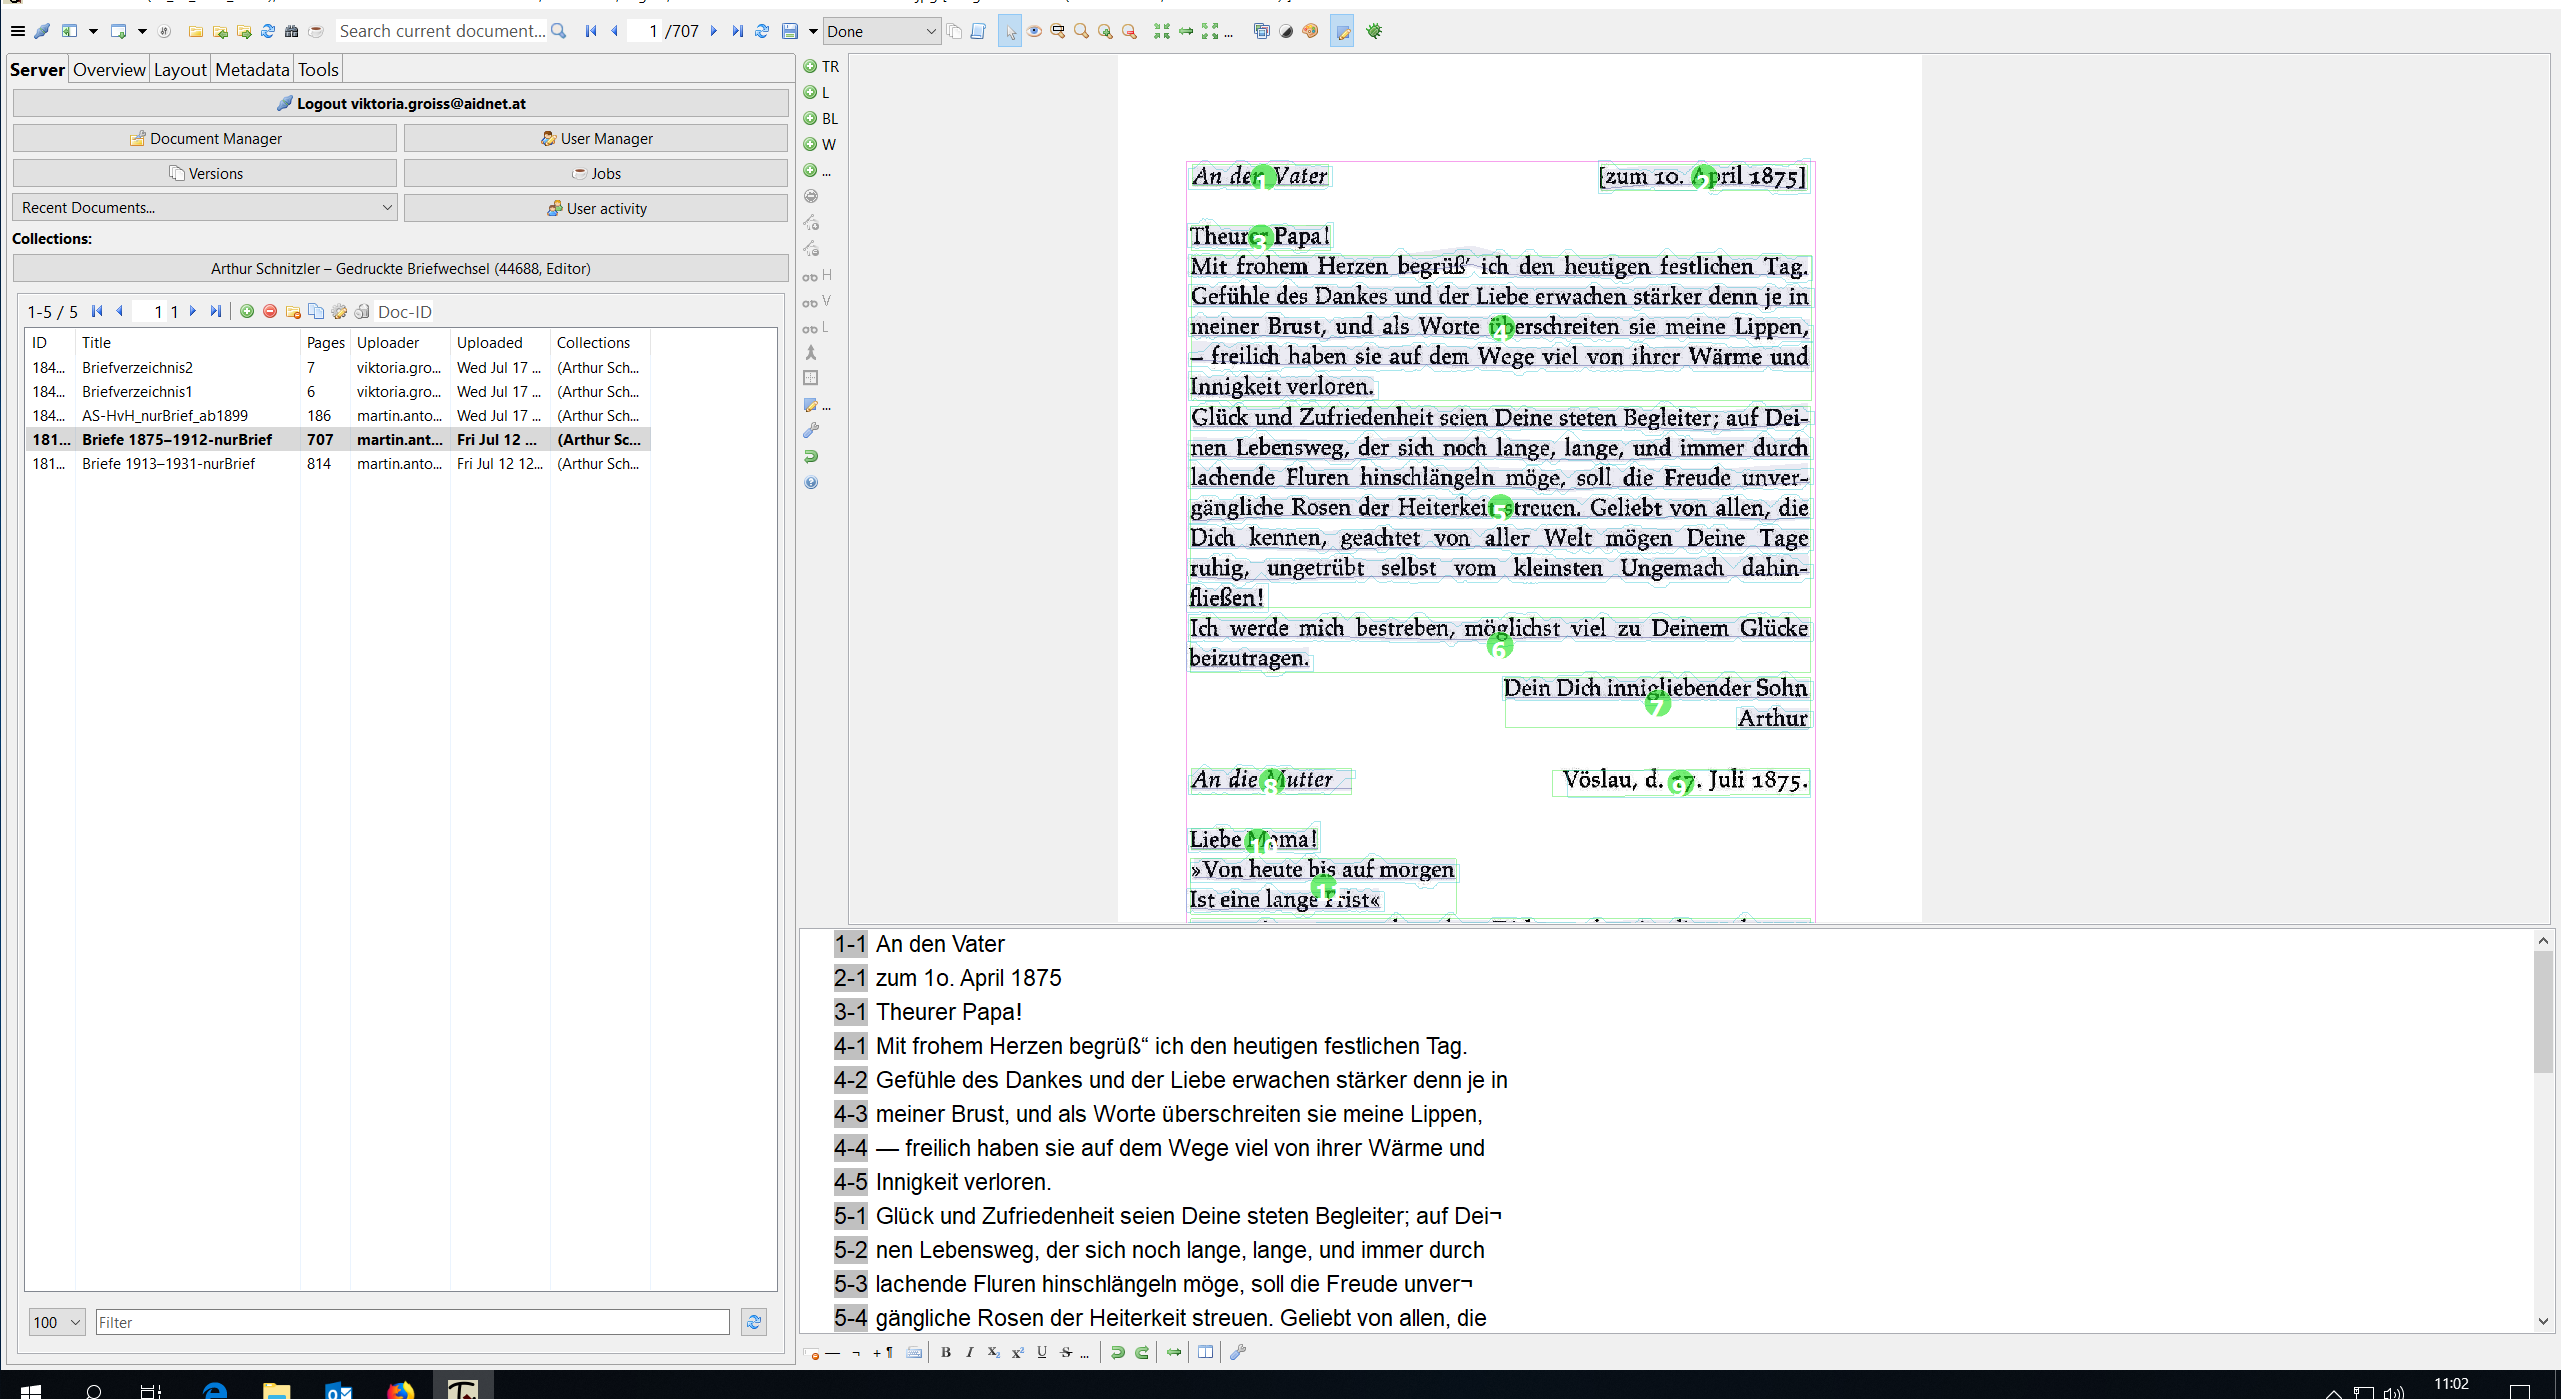Click the Jobs button
Image resolution: width=2561 pixels, height=1399 pixels.
[x=596, y=173]
